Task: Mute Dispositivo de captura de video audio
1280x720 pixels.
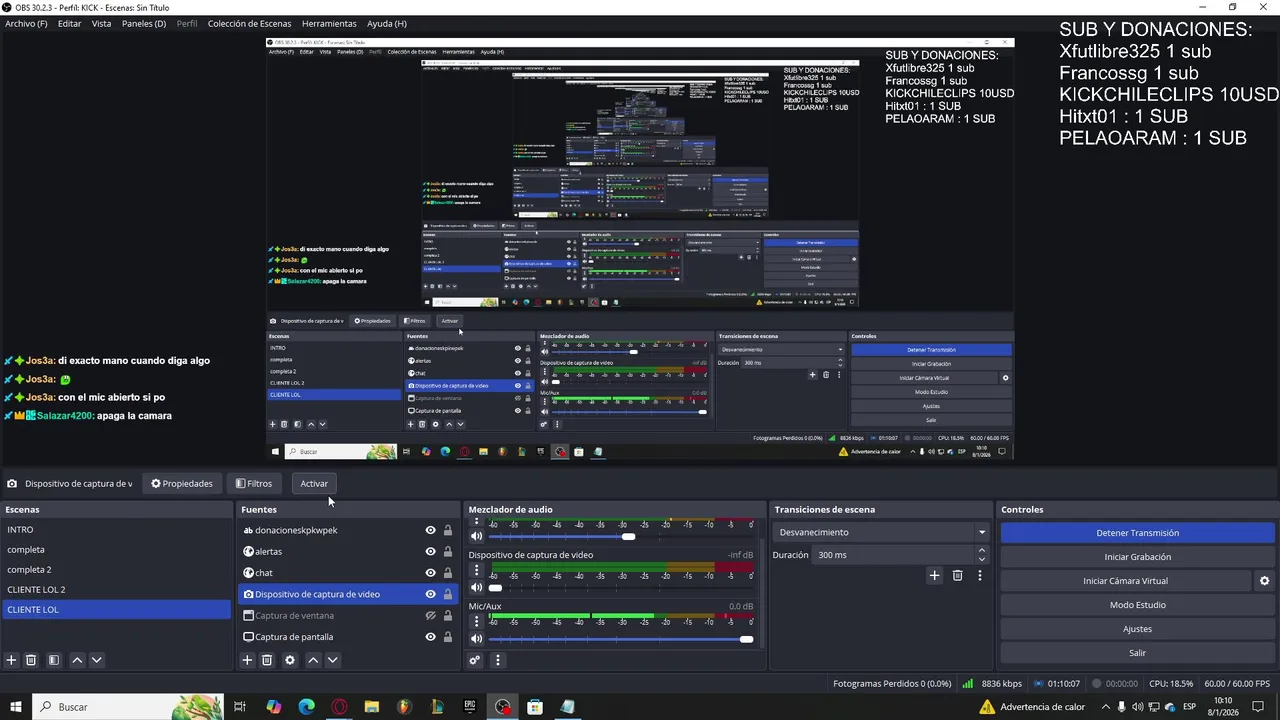Action: pyautogui.click(x=476, y=587)
